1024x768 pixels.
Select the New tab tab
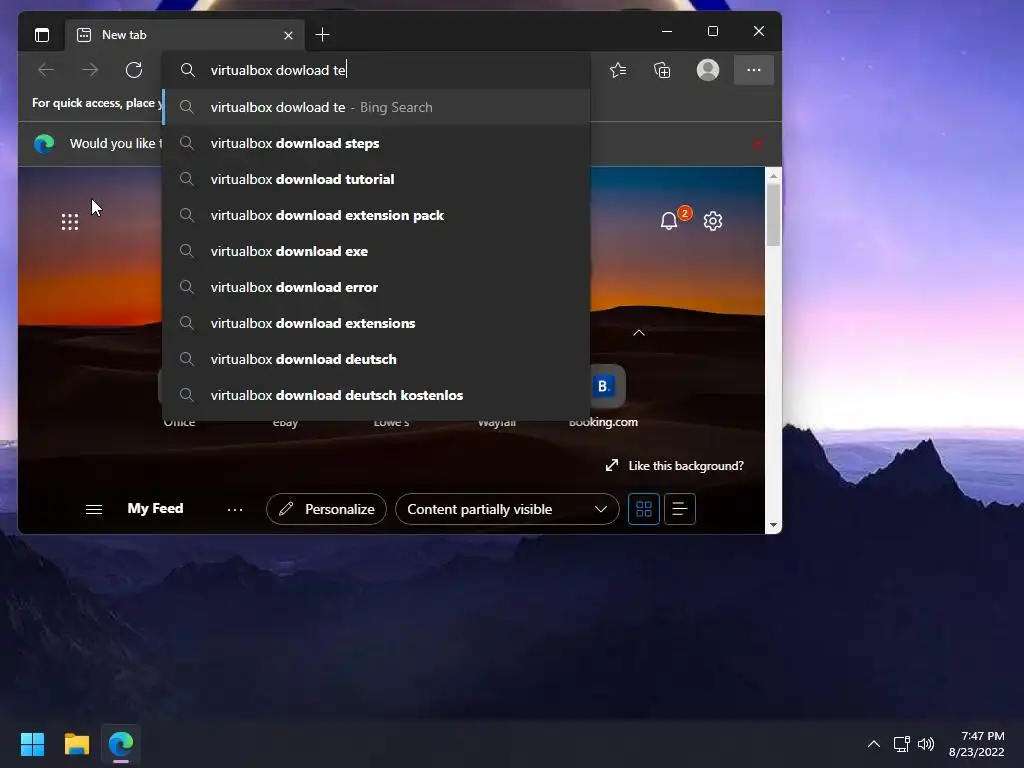coord(185,35)
